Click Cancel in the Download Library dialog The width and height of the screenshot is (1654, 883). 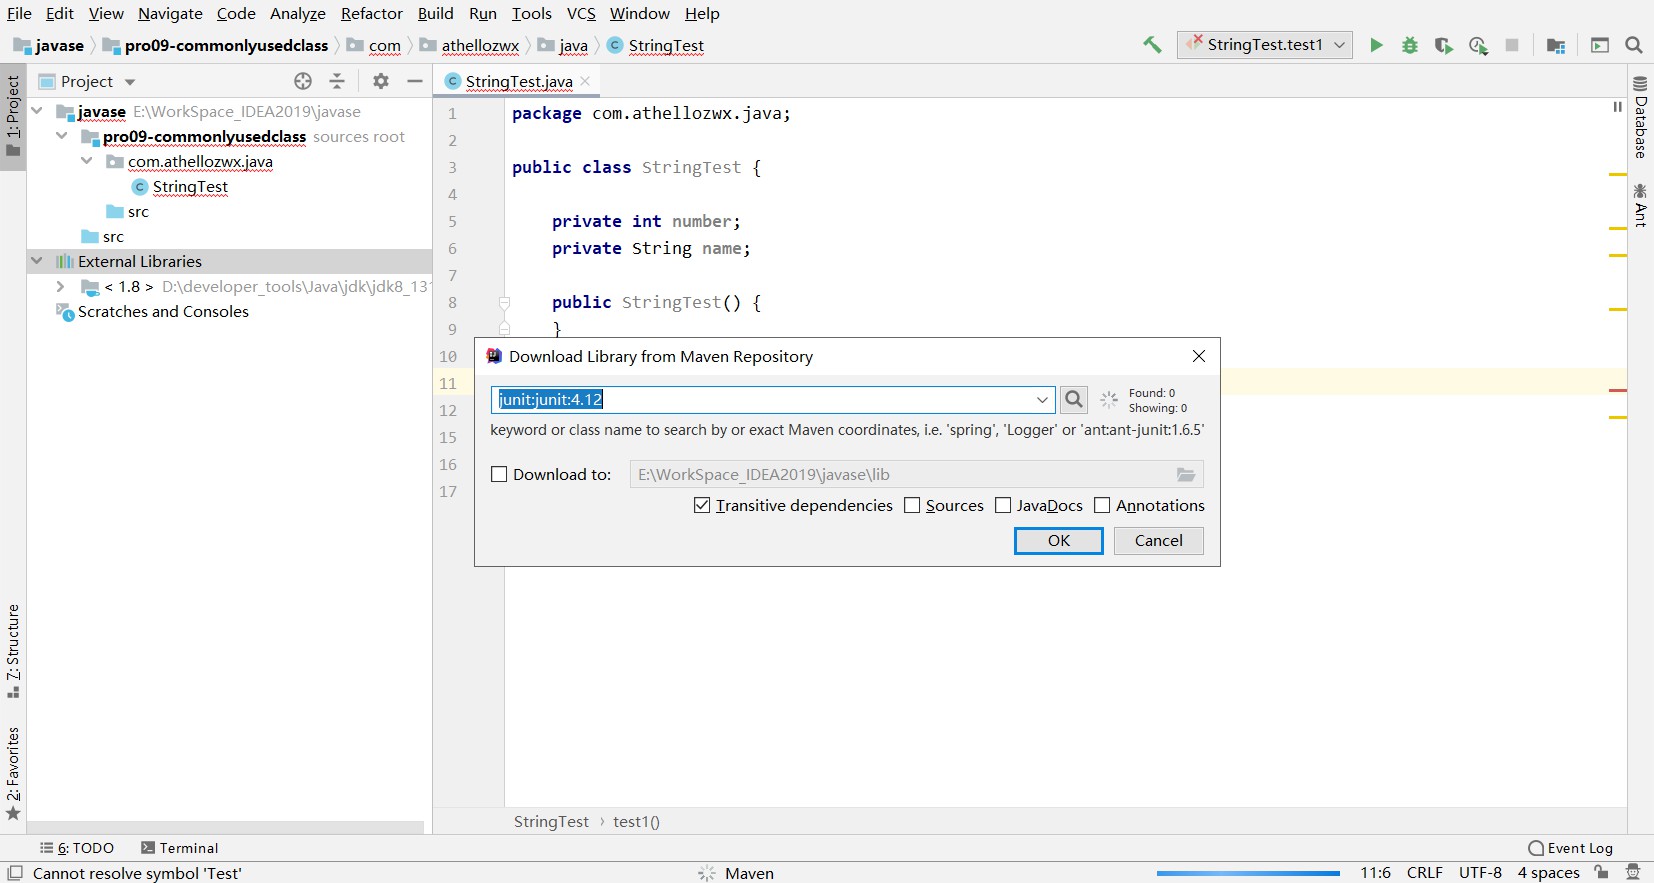[1159, 541]
